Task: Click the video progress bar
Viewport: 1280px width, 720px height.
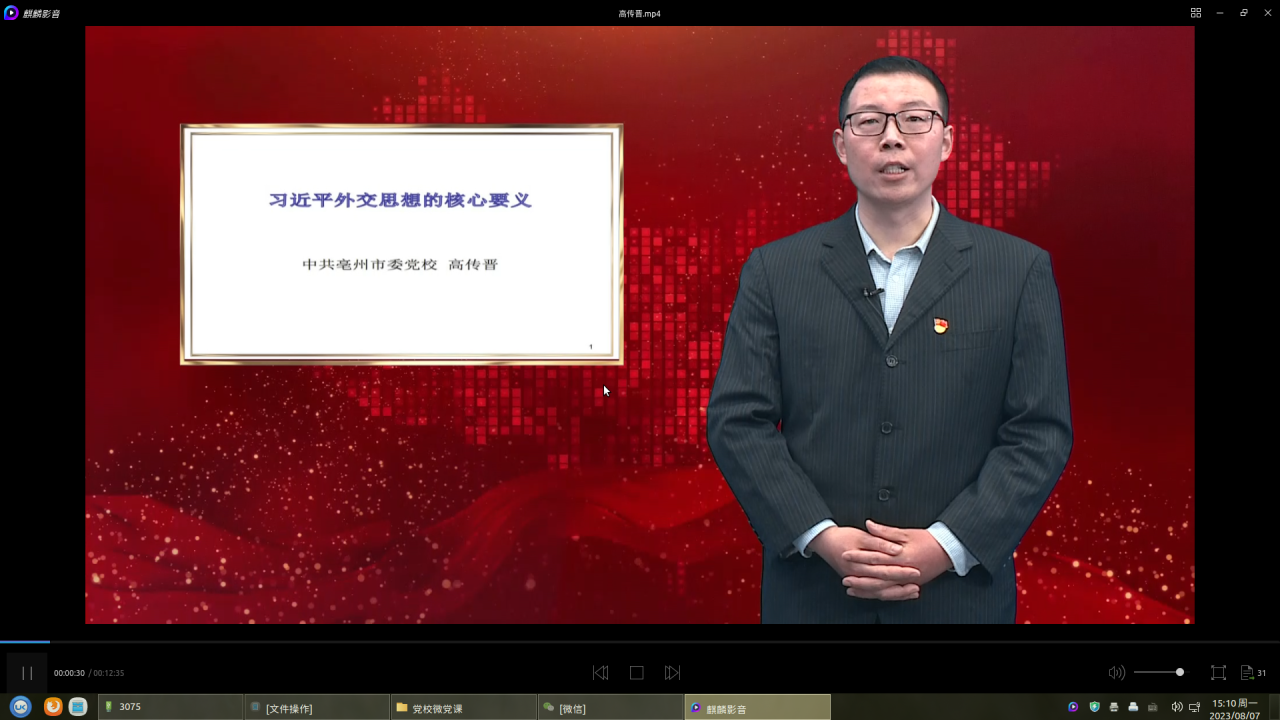Action: coord(640,642)
